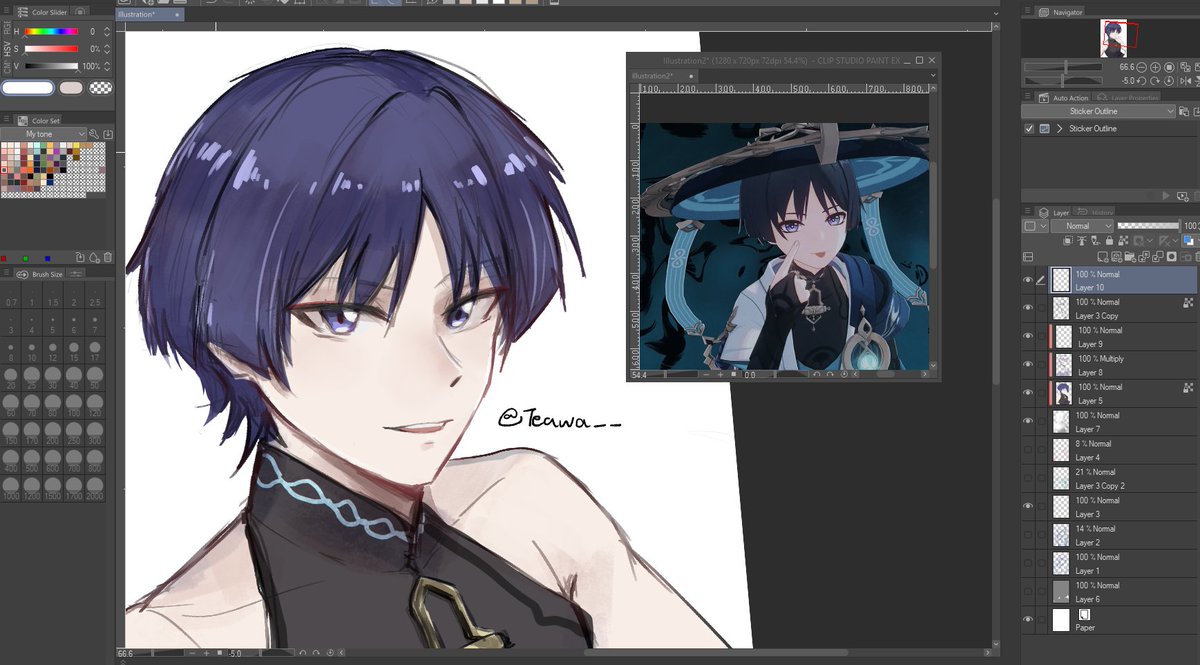Viewport: 1200px width, 665px height.
Task: Create a new raster layer
Action: tap(1102, 257)
